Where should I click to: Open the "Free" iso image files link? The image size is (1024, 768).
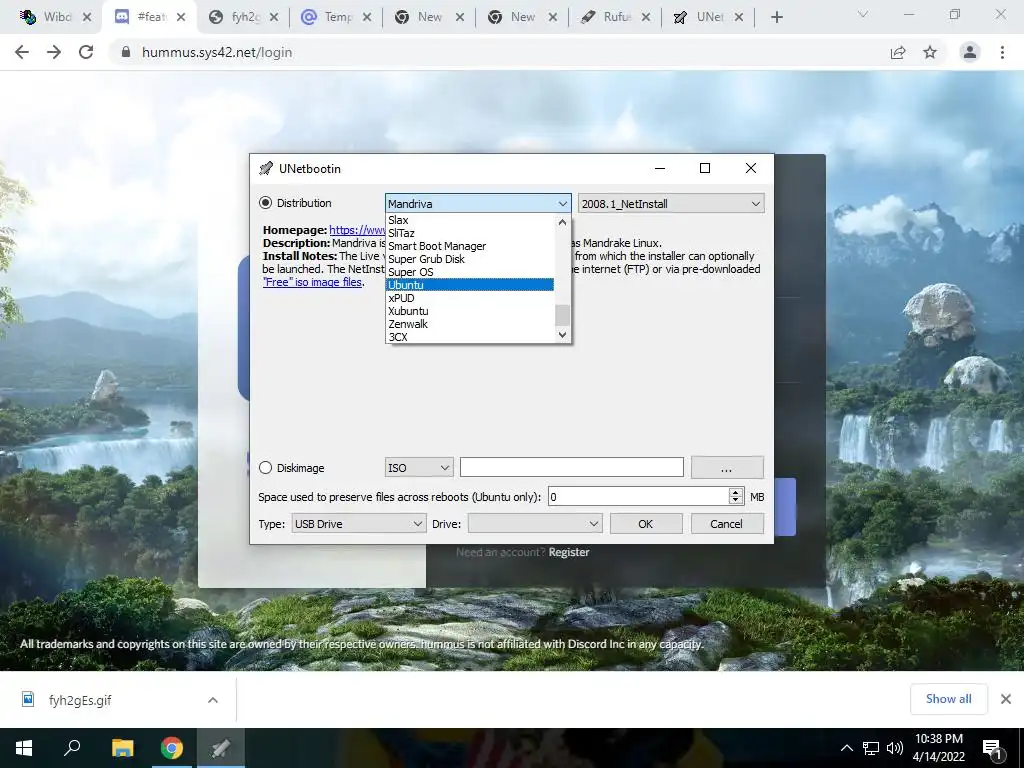pos(313,282)
